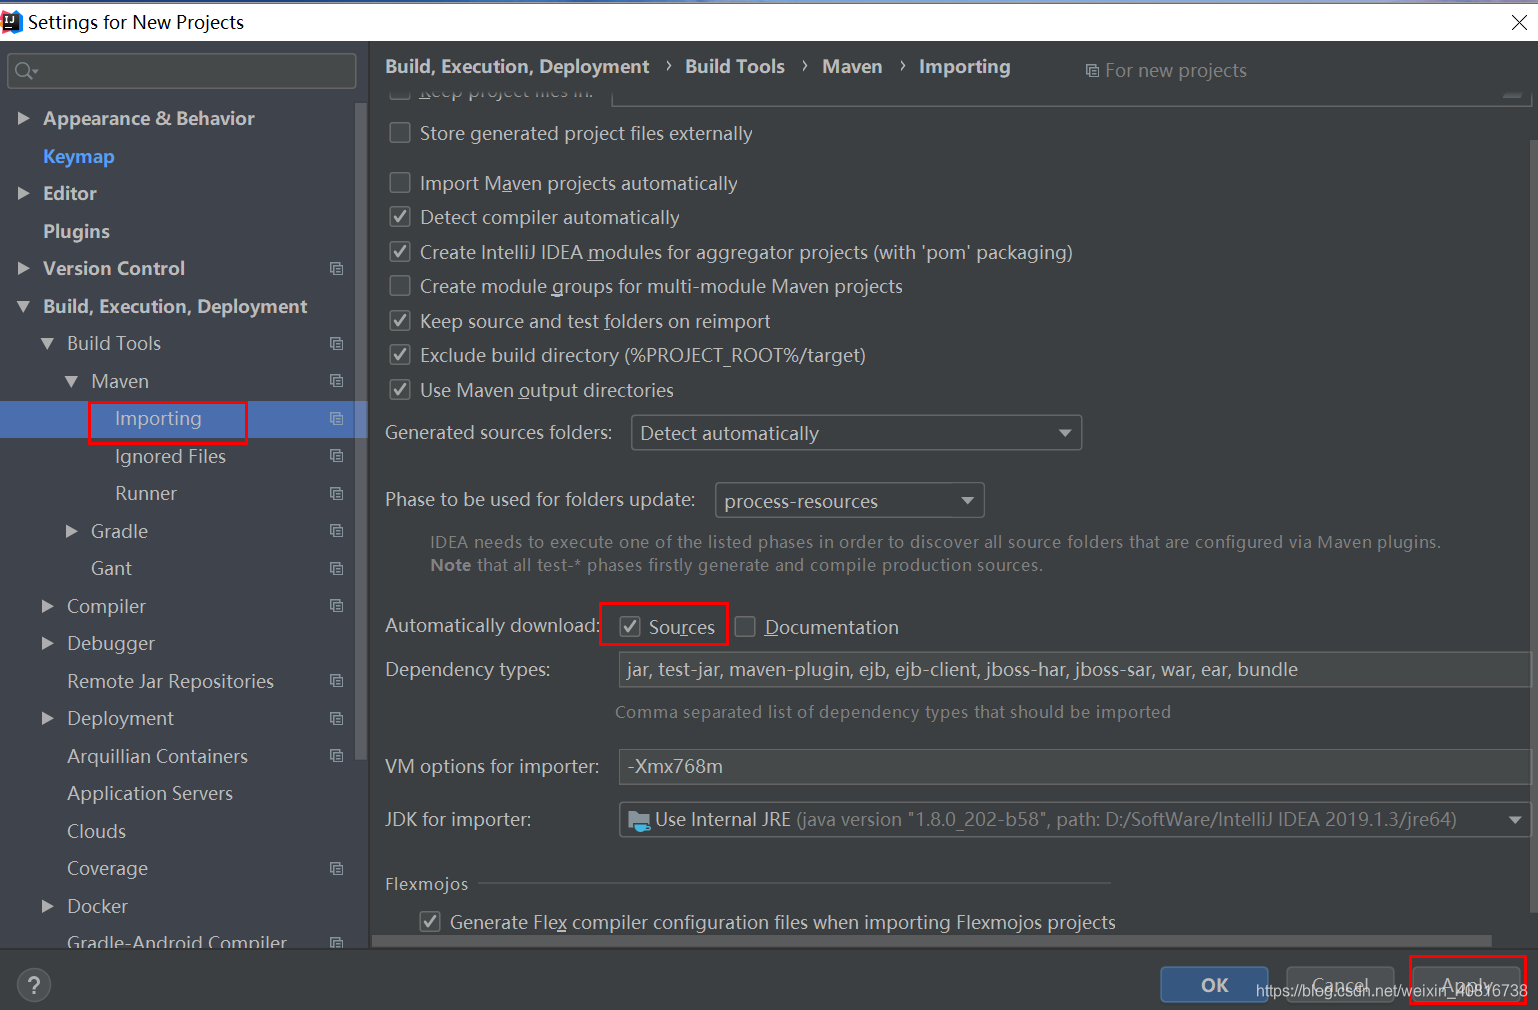Click project-level icon beside Arquillian Containers
1538x1010 pixels.
tap(336, 756)
